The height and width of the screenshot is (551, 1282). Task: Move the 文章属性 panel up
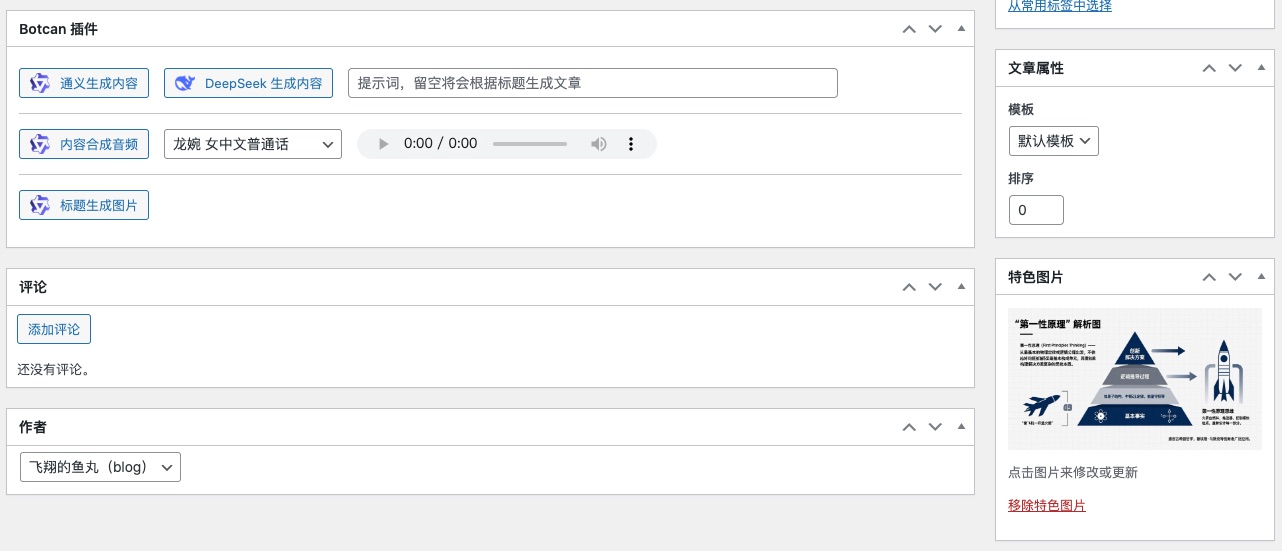pyautogui.click(x=1209, y=68)
